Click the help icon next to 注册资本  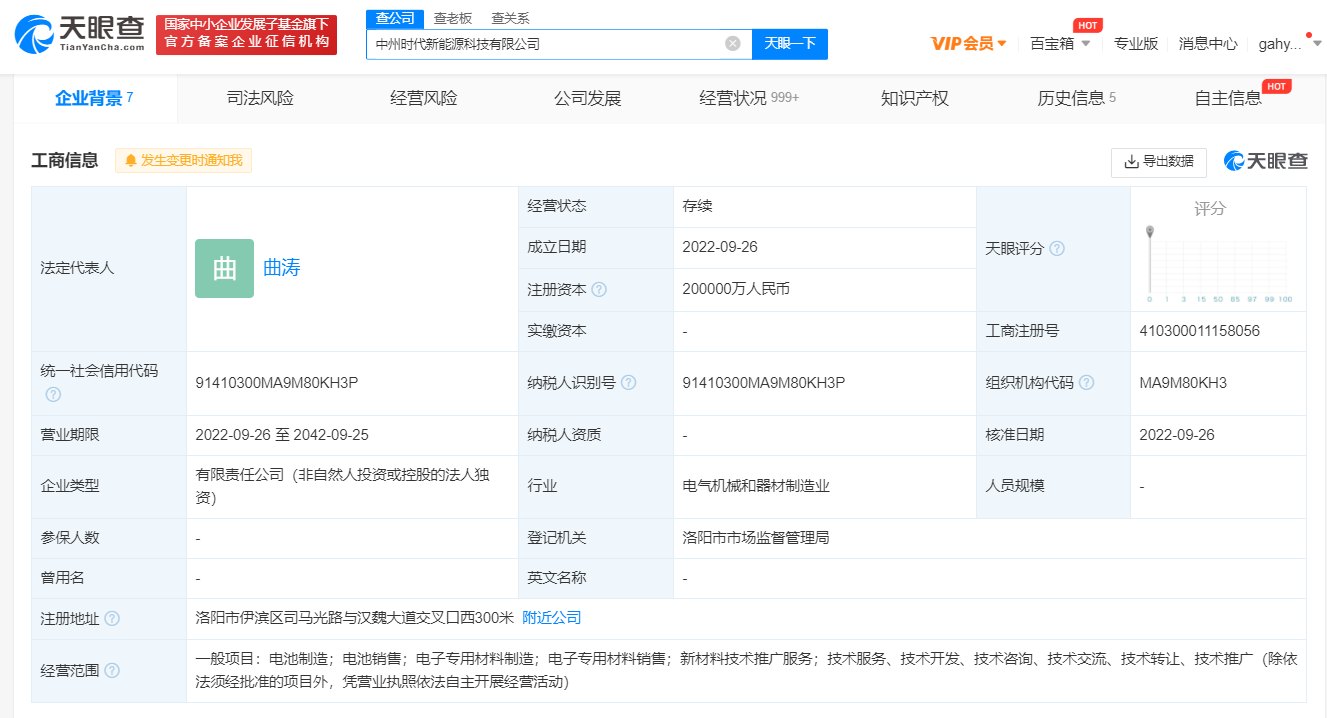click(599, 289)
